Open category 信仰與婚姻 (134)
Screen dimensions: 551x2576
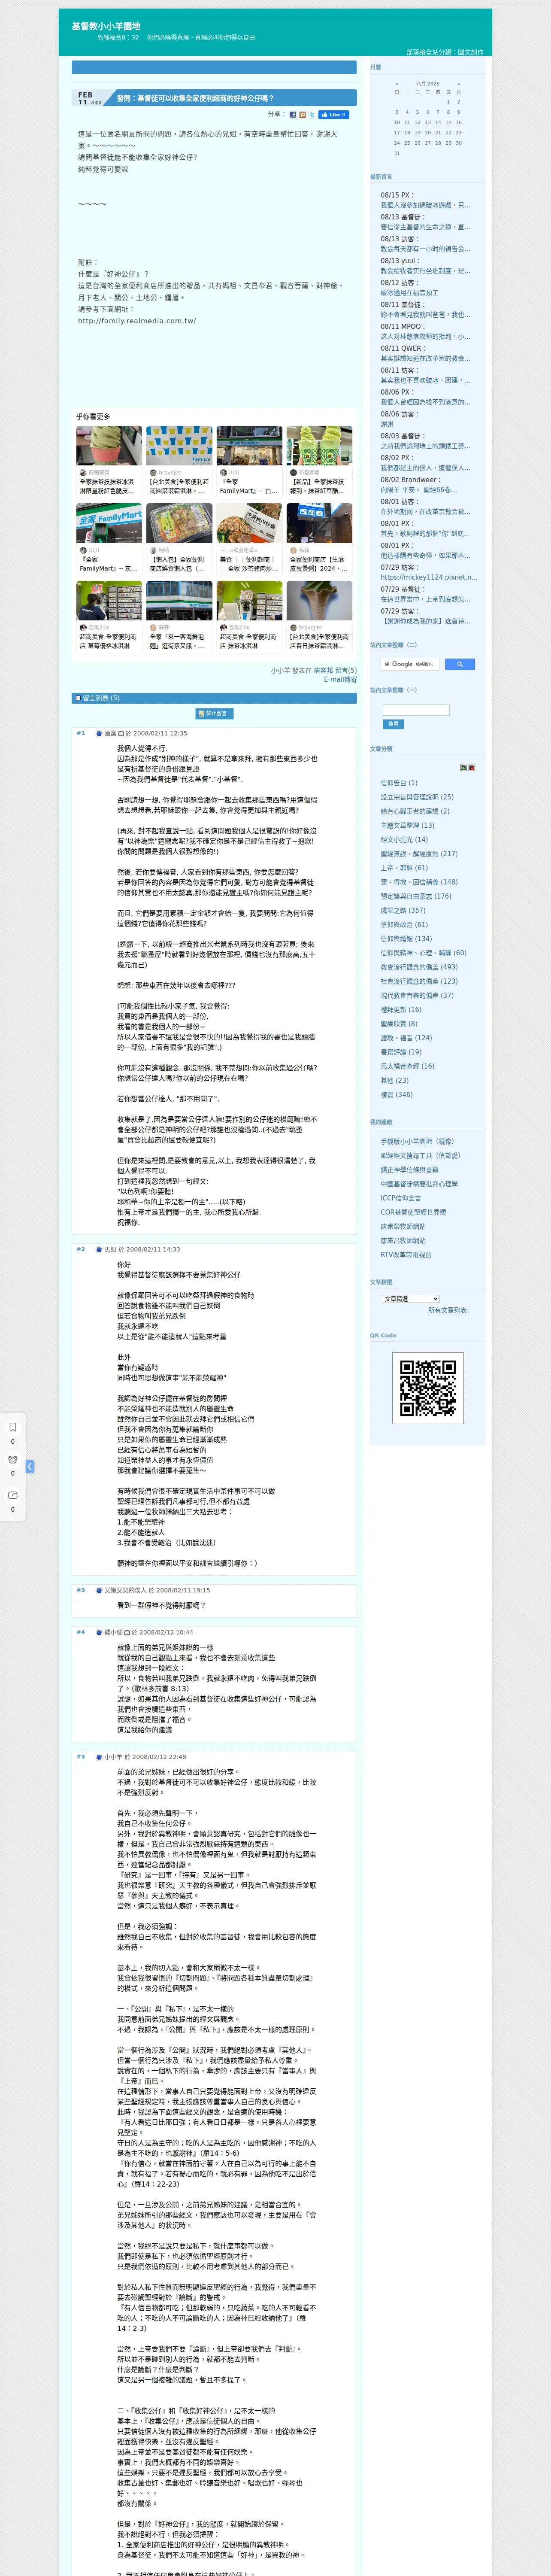406,939
